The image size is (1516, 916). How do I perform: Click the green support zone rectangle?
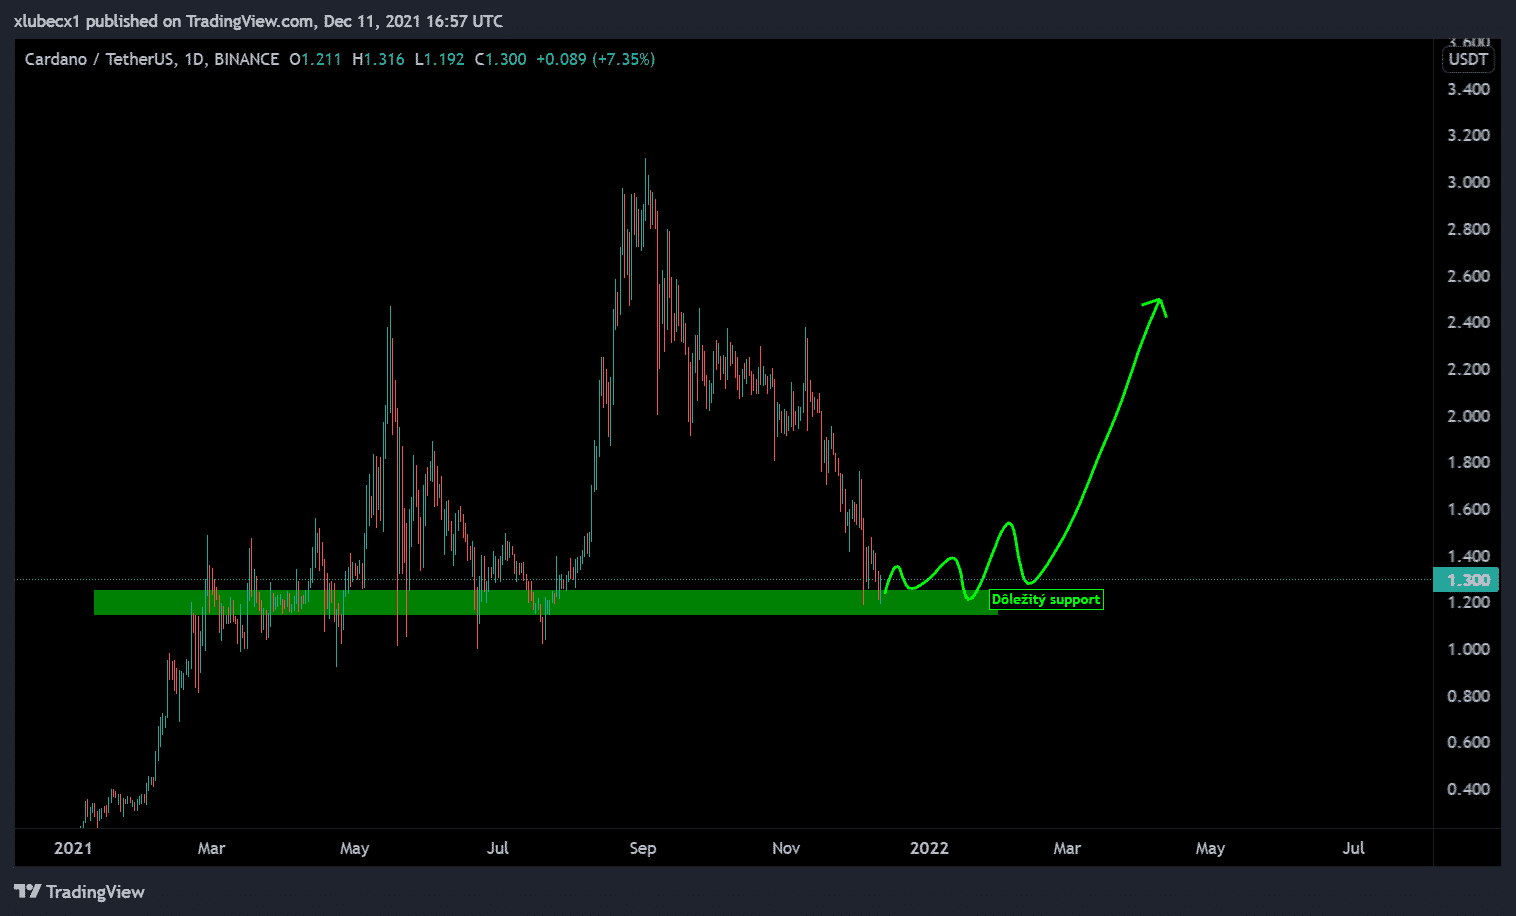(545, 602)
